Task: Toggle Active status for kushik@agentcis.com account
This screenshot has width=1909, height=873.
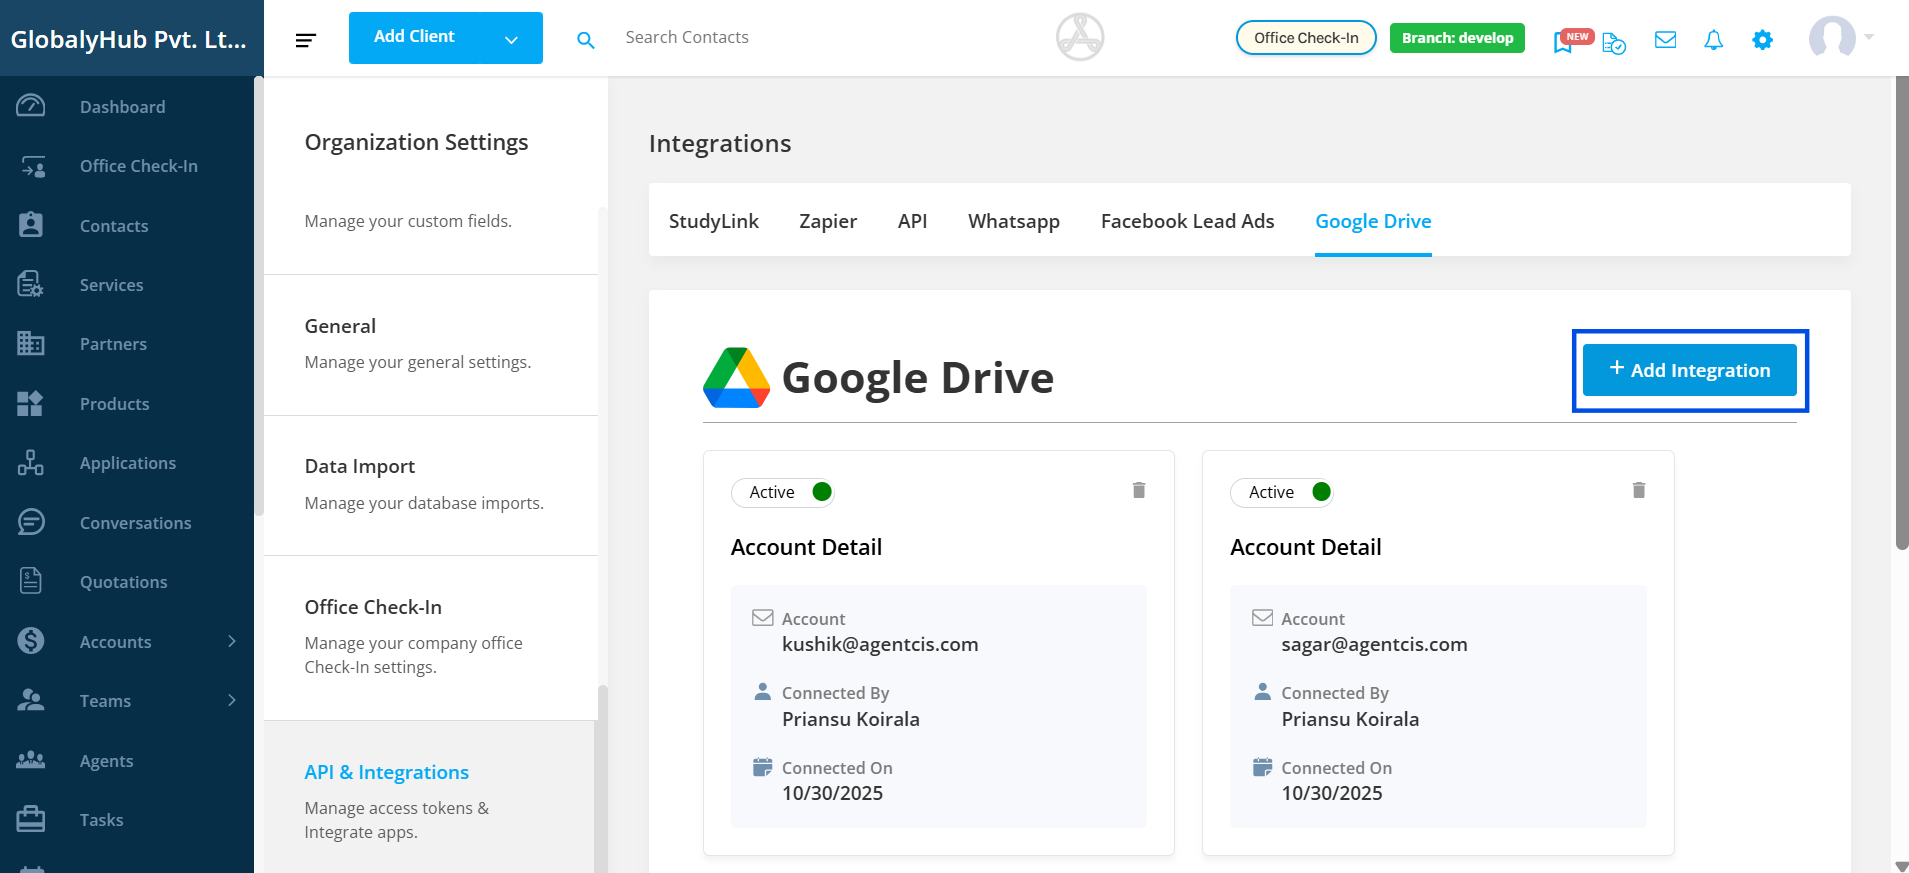Action: [821, 492]
